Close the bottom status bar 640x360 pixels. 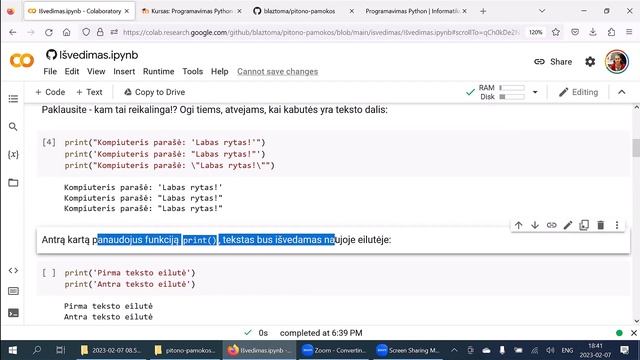633,333
